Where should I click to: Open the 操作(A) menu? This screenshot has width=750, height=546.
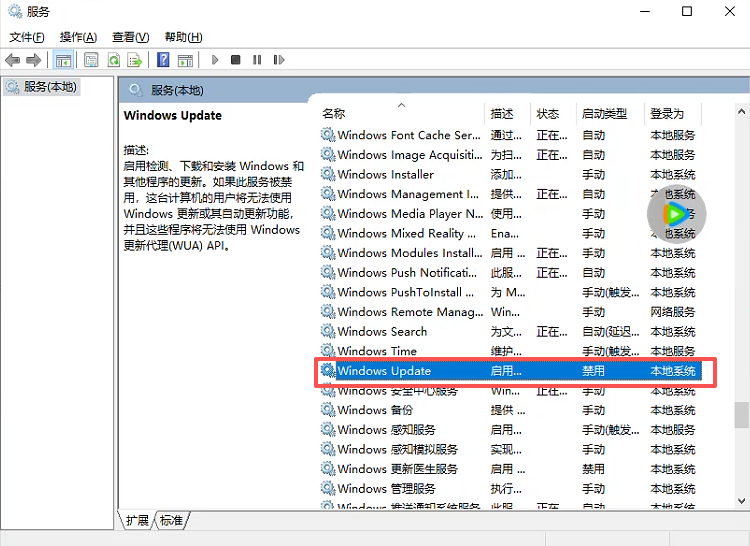click(78, 37)
